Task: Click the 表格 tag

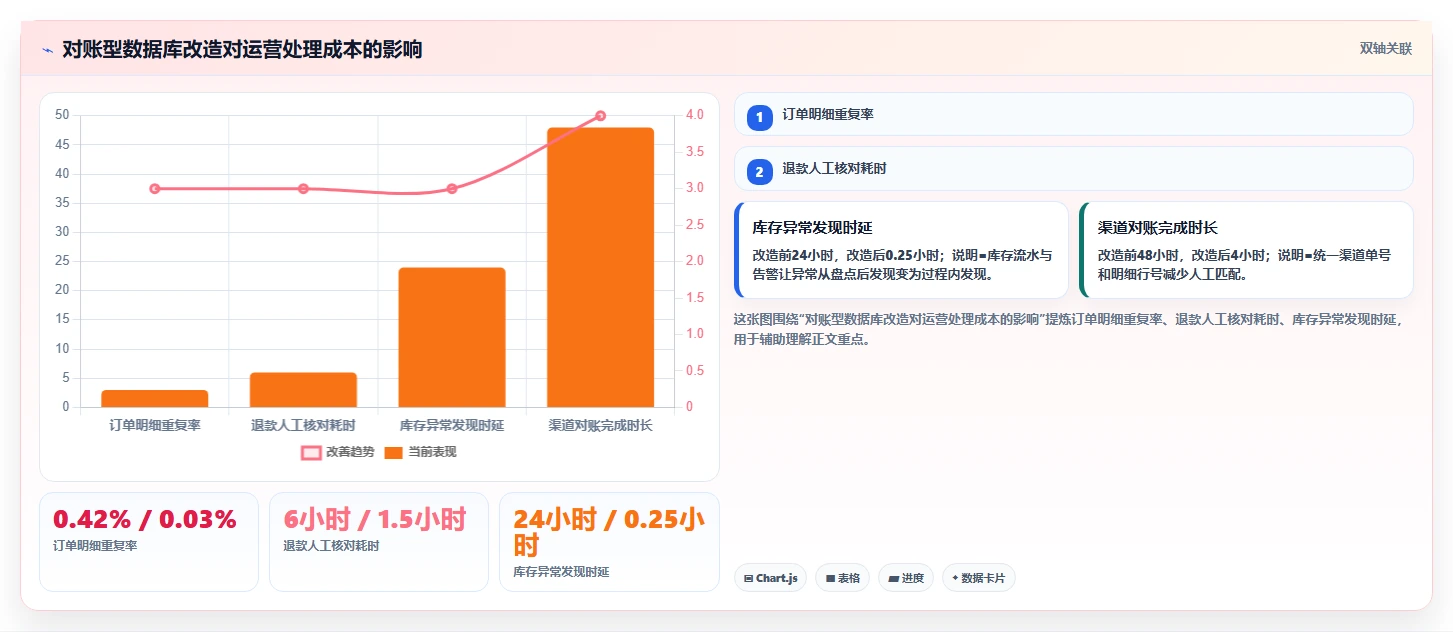Action: coord(843,578)
